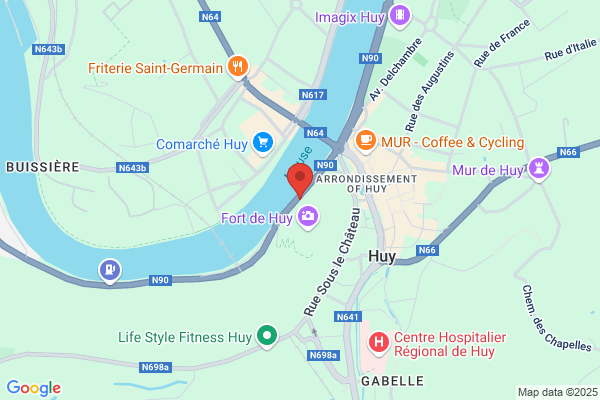600x400 pixels.
Task: Select the Imagix Huy text label
Action: coord(350,17)
